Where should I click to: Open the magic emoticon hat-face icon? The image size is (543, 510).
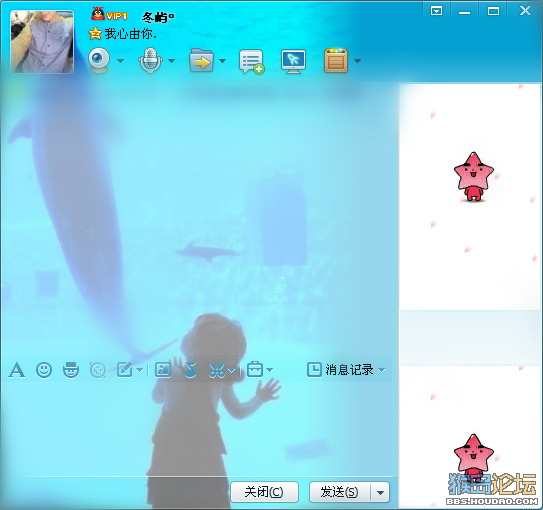coord(71,370)
